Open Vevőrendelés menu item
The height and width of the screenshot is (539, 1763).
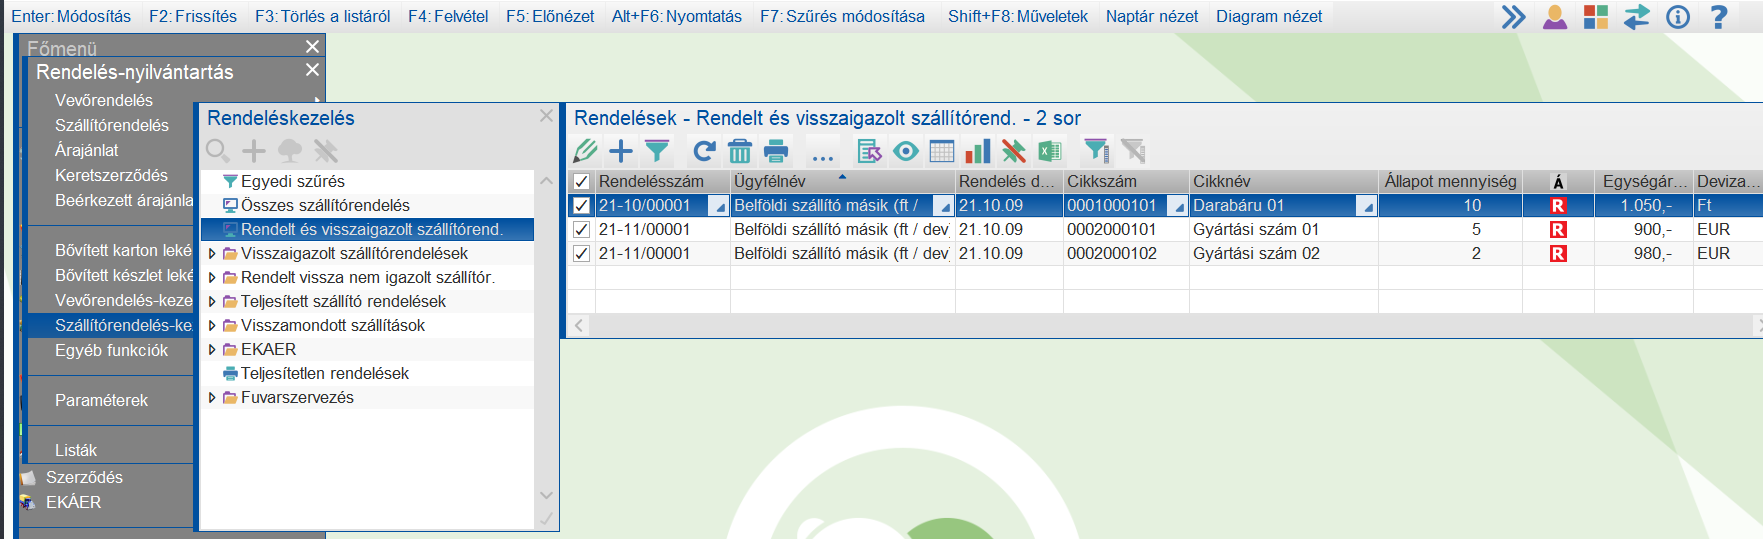(104, 100)
